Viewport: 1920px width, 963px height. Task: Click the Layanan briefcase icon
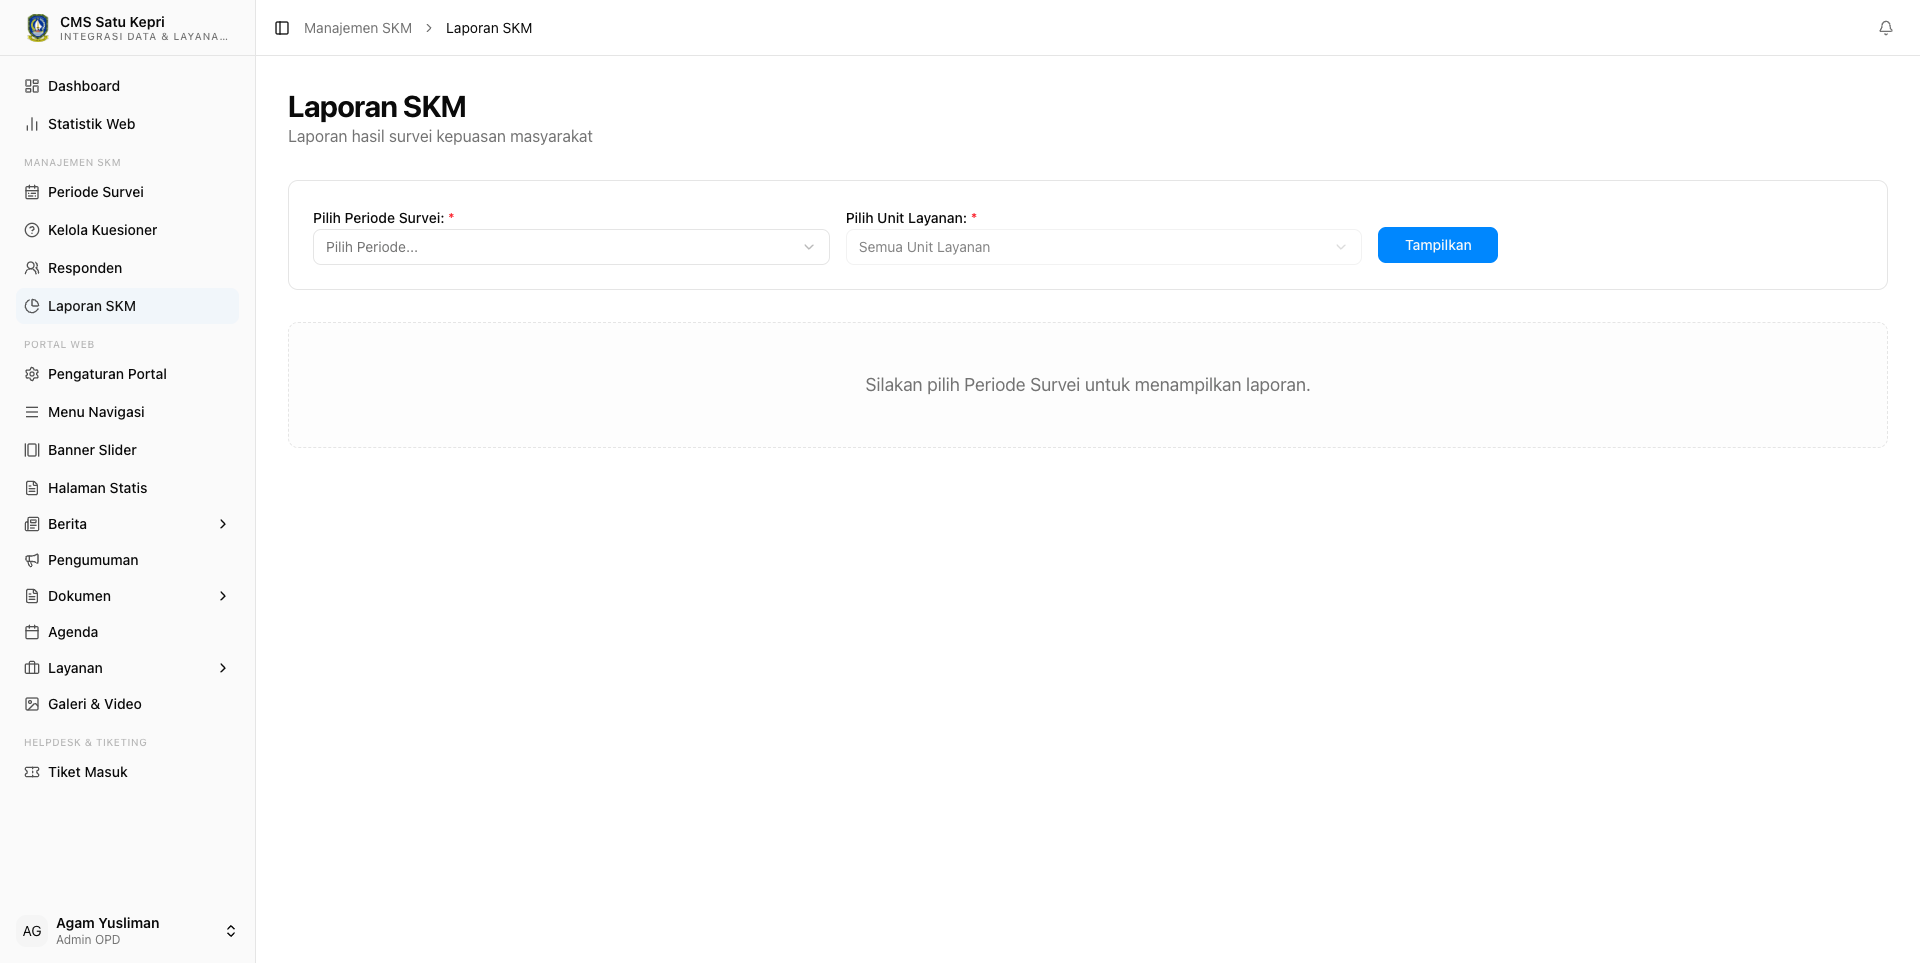click(x=32, y=668)
